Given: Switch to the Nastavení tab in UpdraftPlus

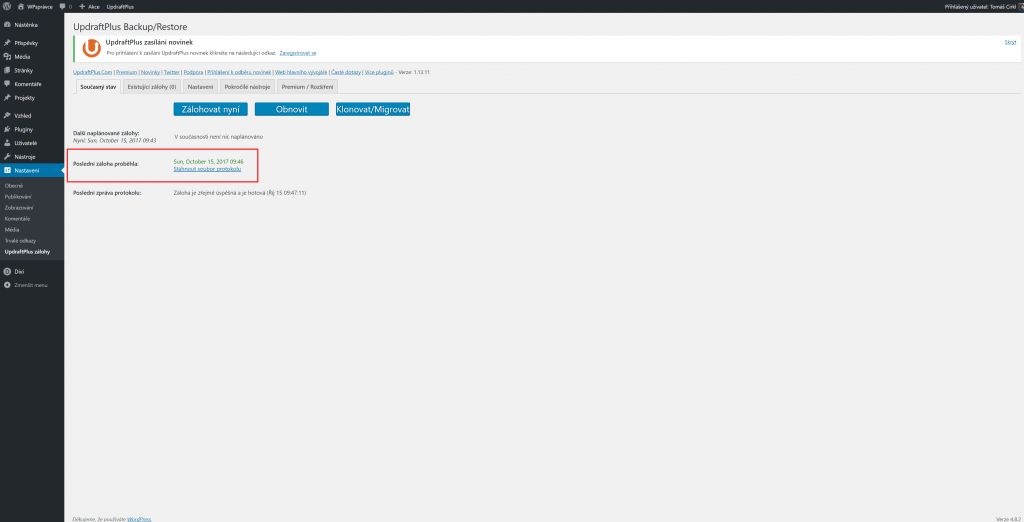Looking at the screenshot, I should (200, 87).
